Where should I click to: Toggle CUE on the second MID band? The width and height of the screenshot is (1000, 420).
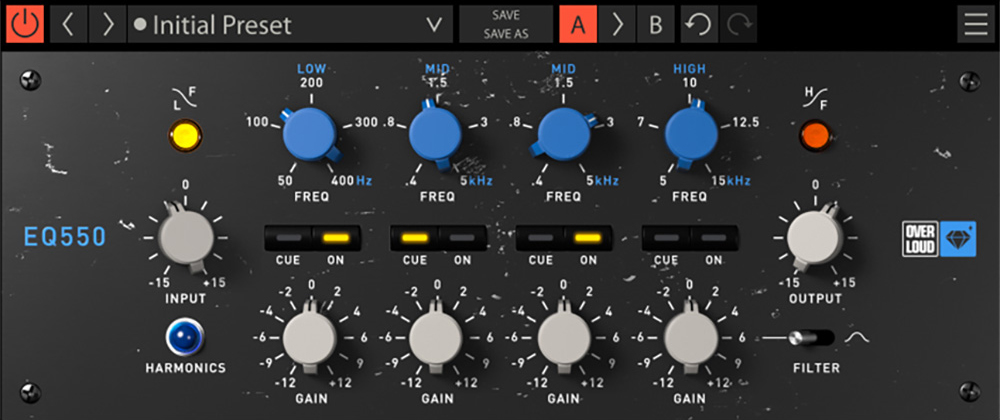tap(540, 238)
